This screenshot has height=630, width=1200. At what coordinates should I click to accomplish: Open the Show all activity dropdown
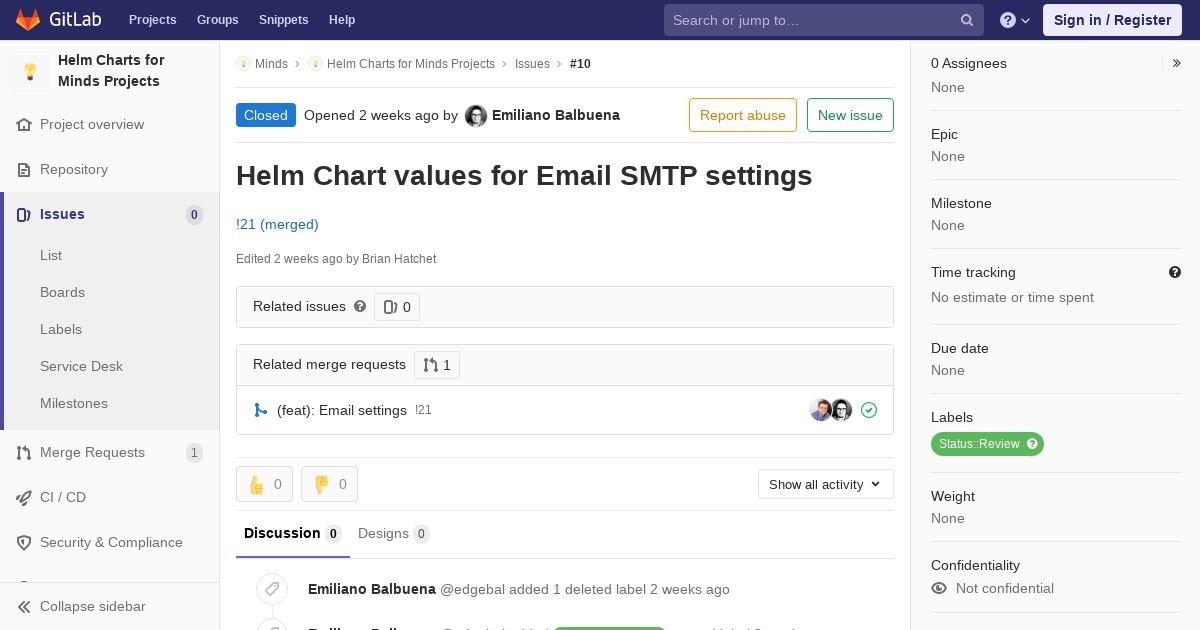coord(826,484)
